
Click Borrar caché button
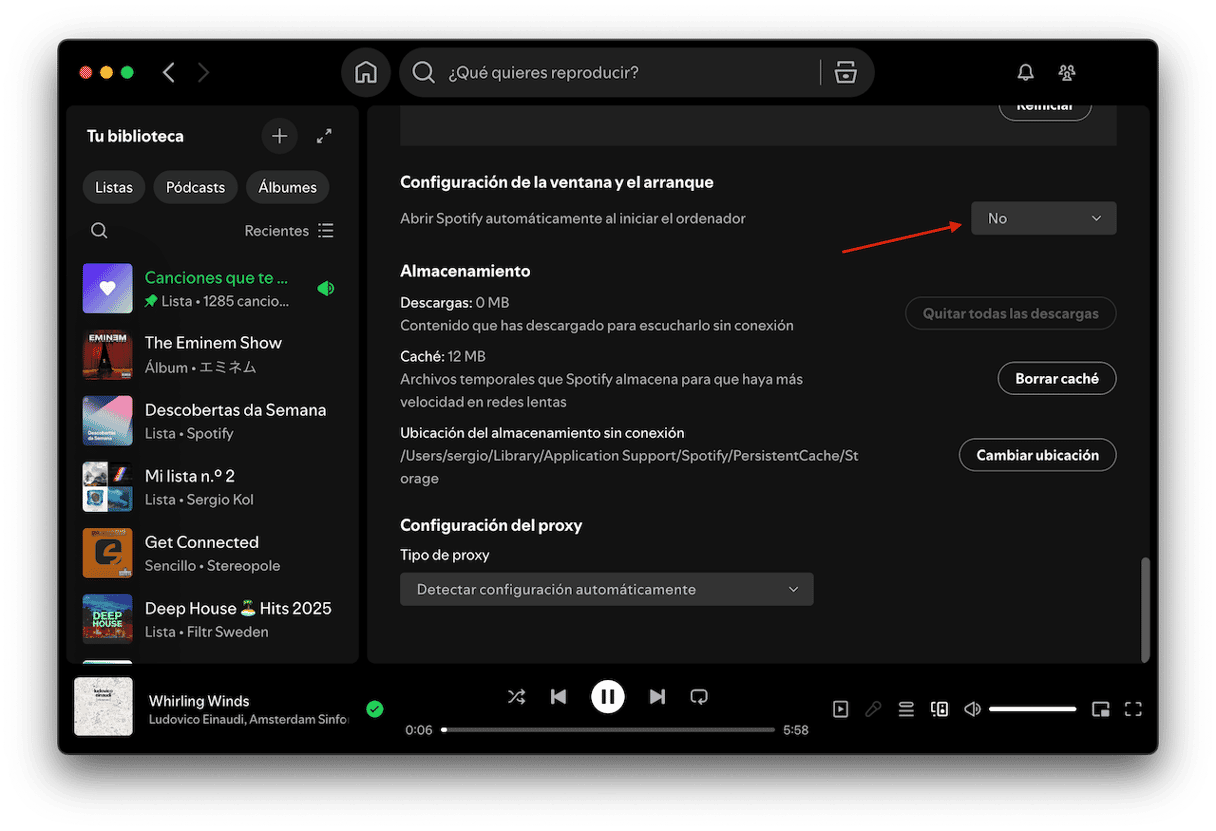(1057, 379)
